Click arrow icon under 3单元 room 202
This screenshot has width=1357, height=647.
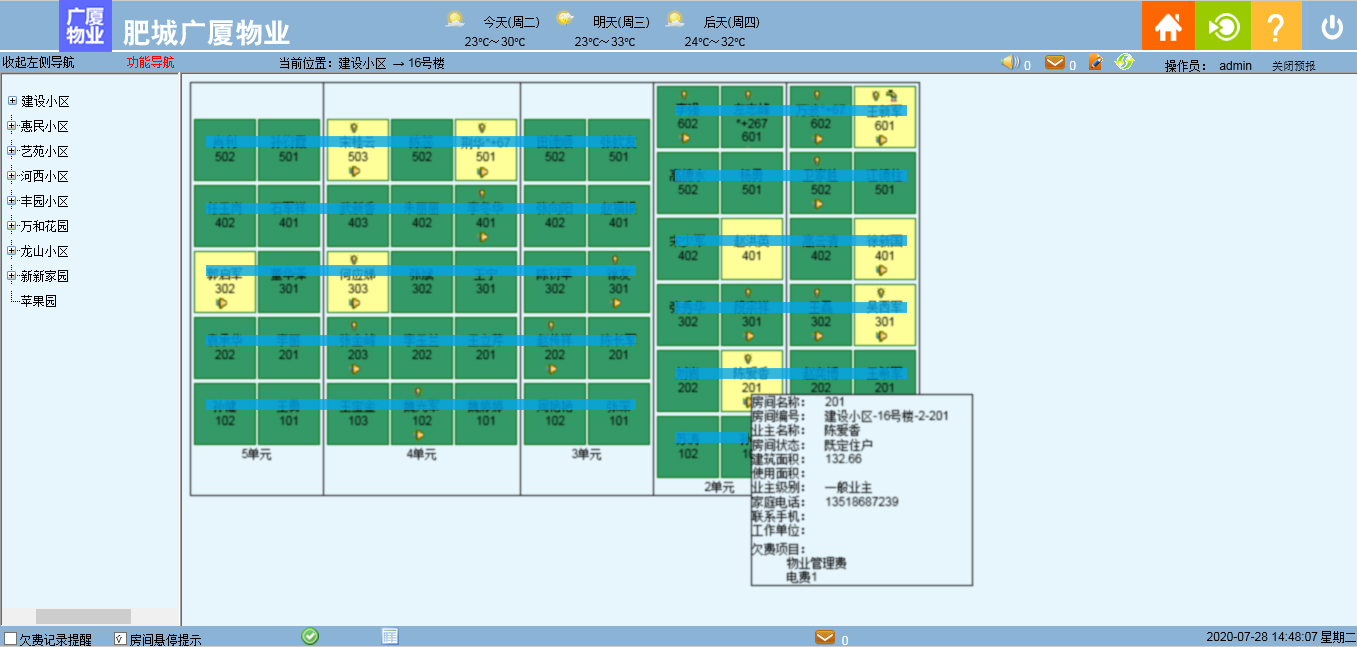coord(551,369)
